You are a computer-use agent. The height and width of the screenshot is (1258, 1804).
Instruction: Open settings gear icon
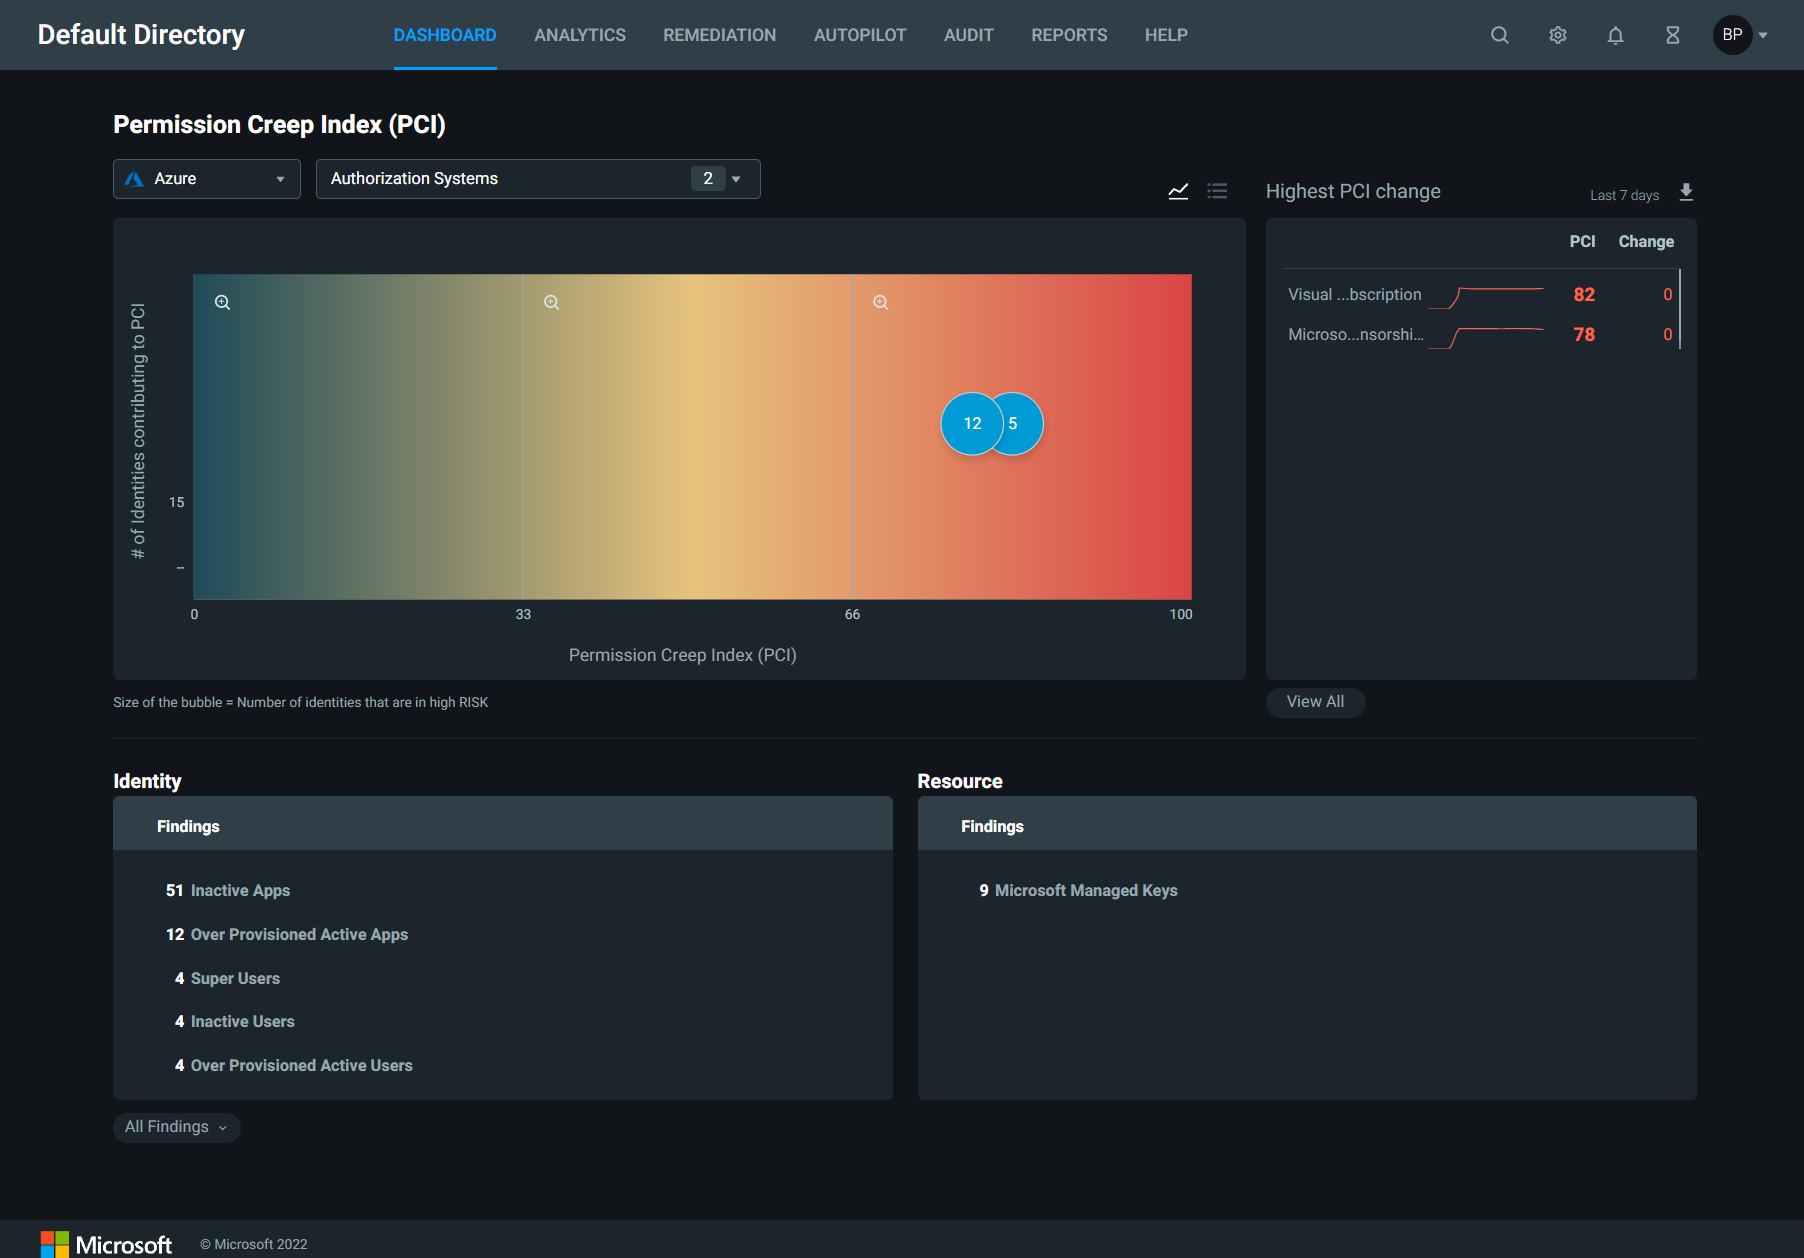(x=1557, y=35)
